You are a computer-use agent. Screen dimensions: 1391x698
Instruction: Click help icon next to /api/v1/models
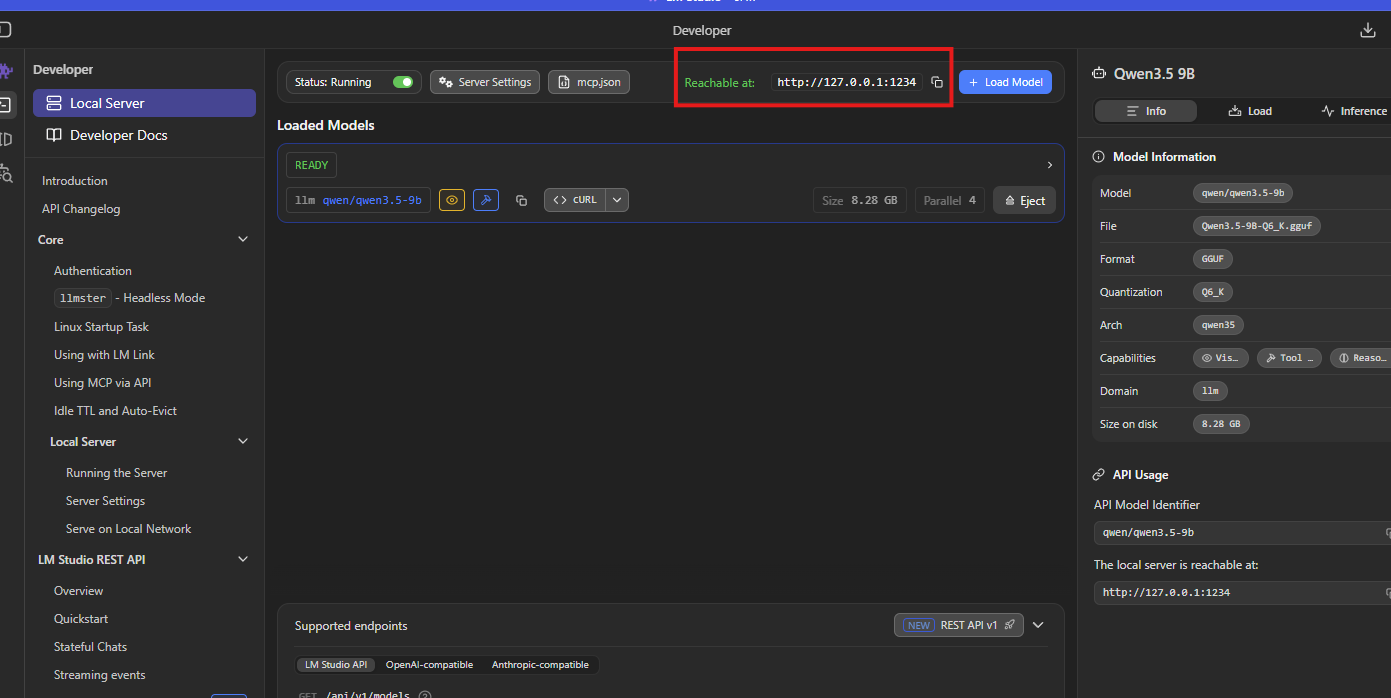(x=425, y=695)
